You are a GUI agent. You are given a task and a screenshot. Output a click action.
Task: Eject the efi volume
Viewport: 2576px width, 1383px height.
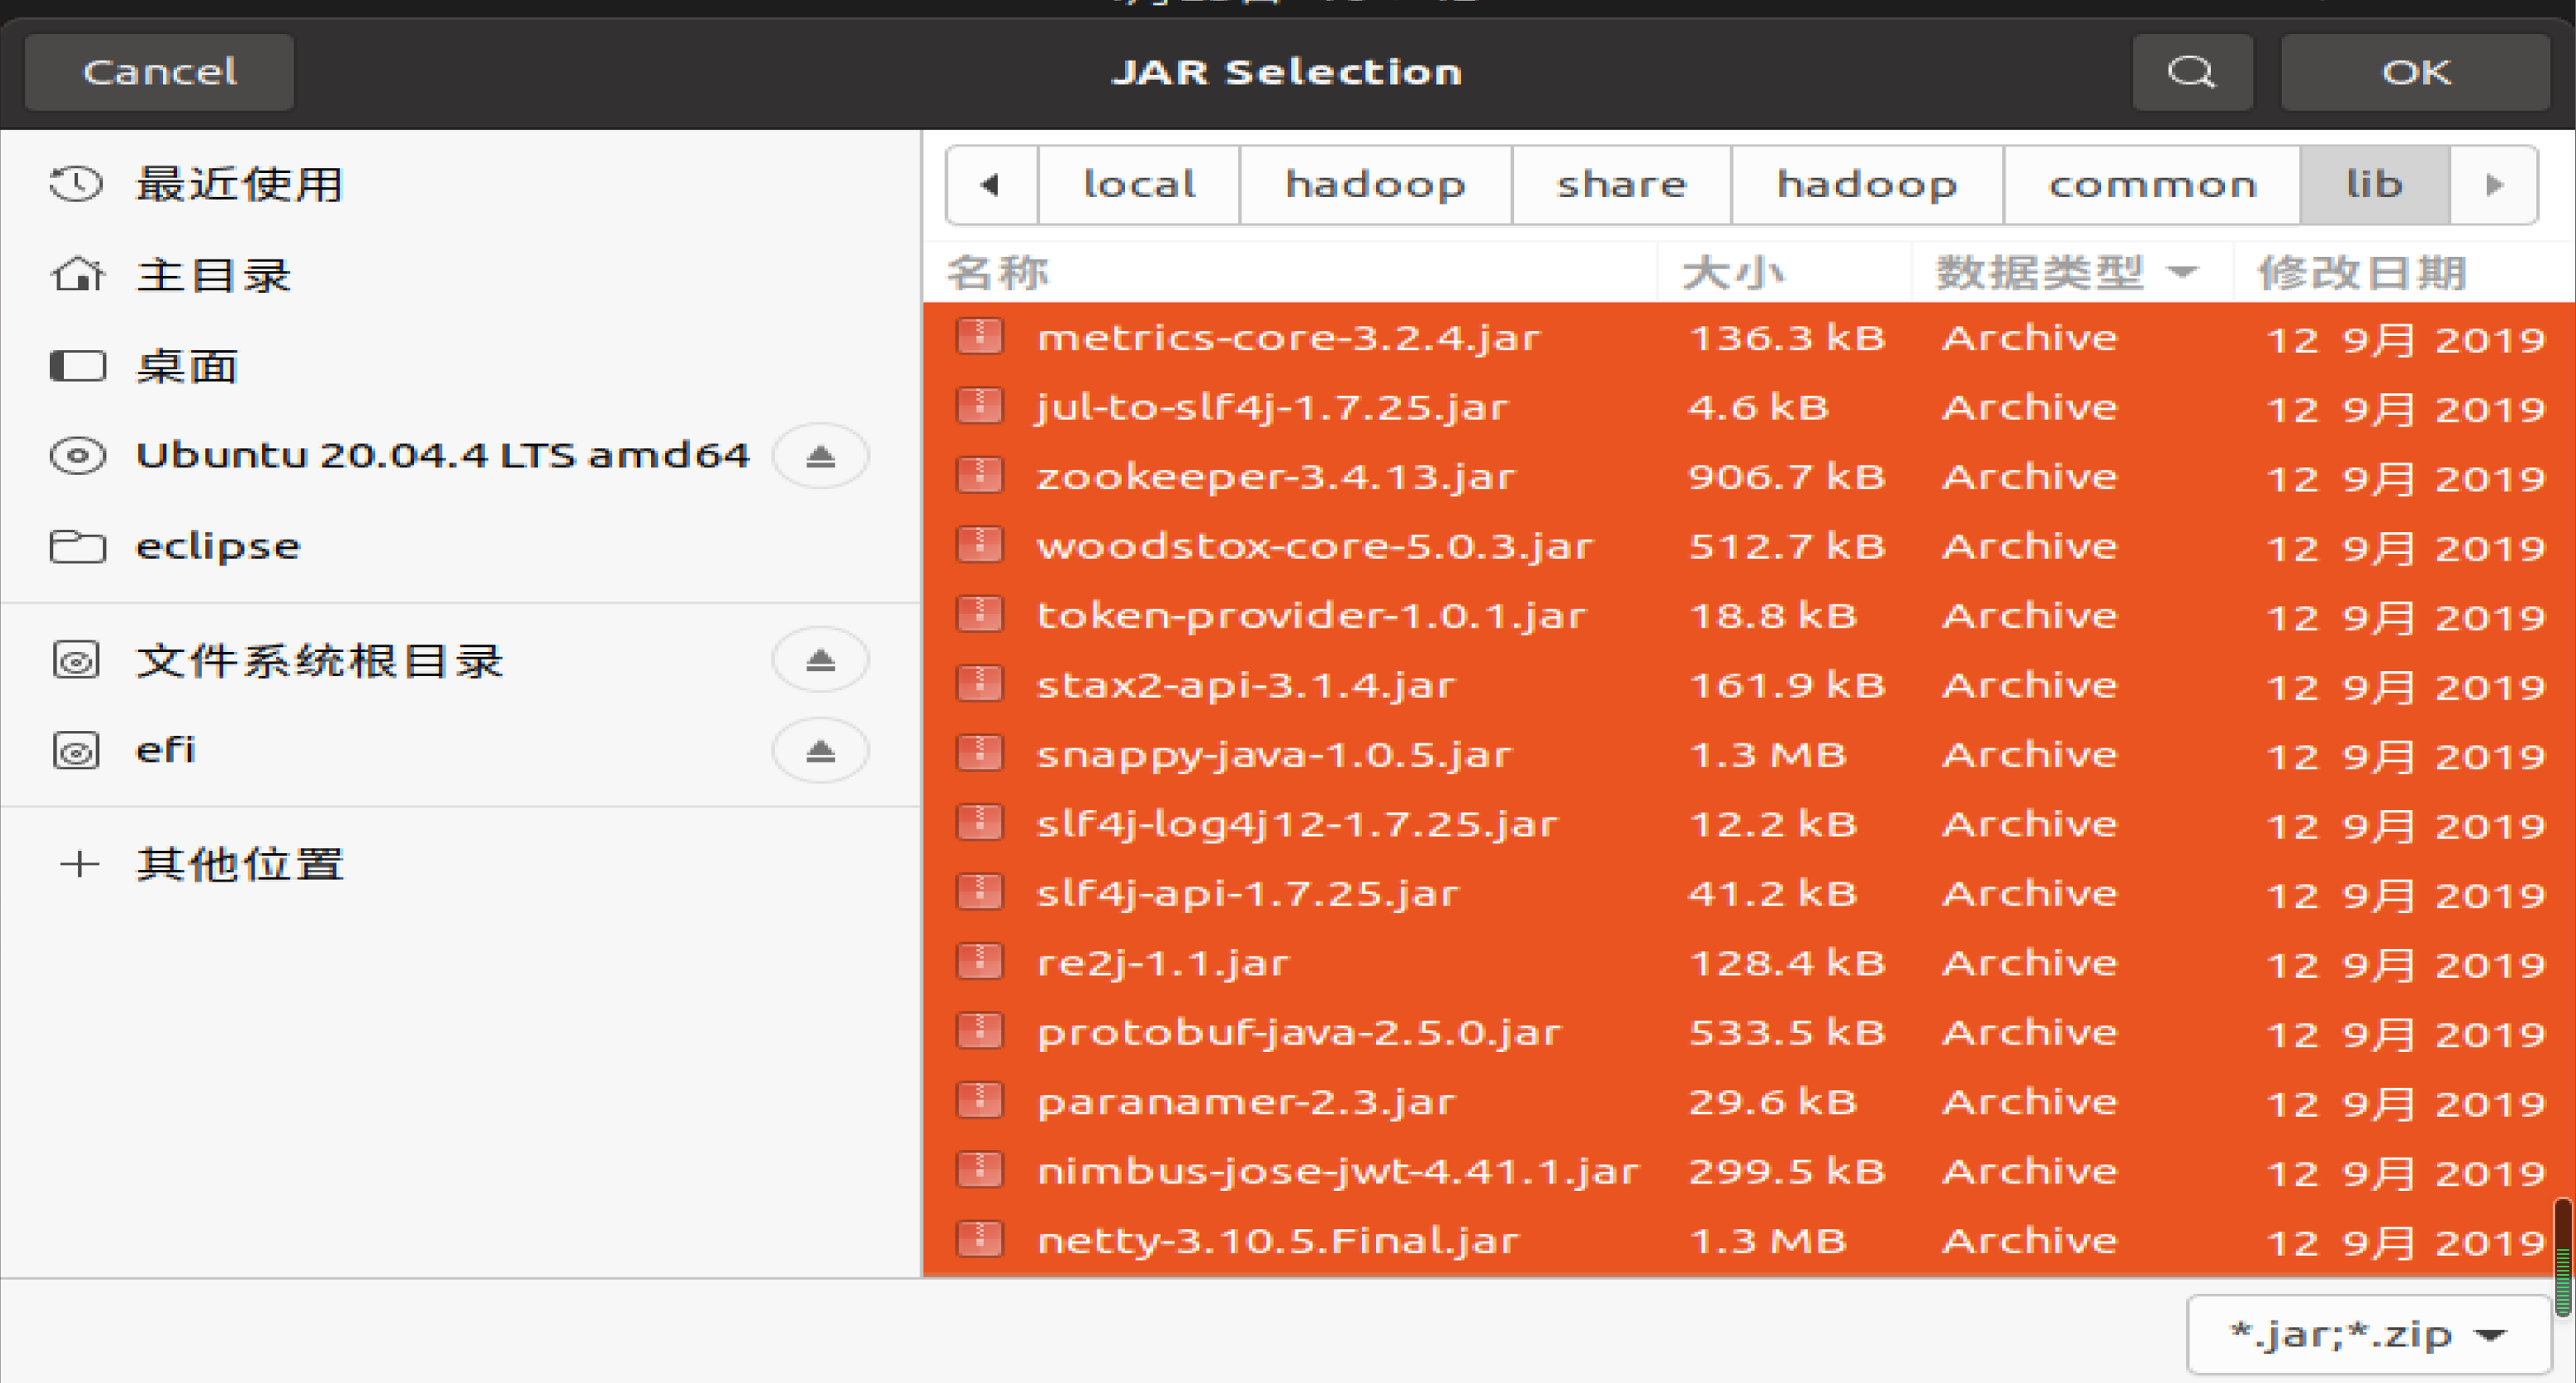tap(820, 750)
